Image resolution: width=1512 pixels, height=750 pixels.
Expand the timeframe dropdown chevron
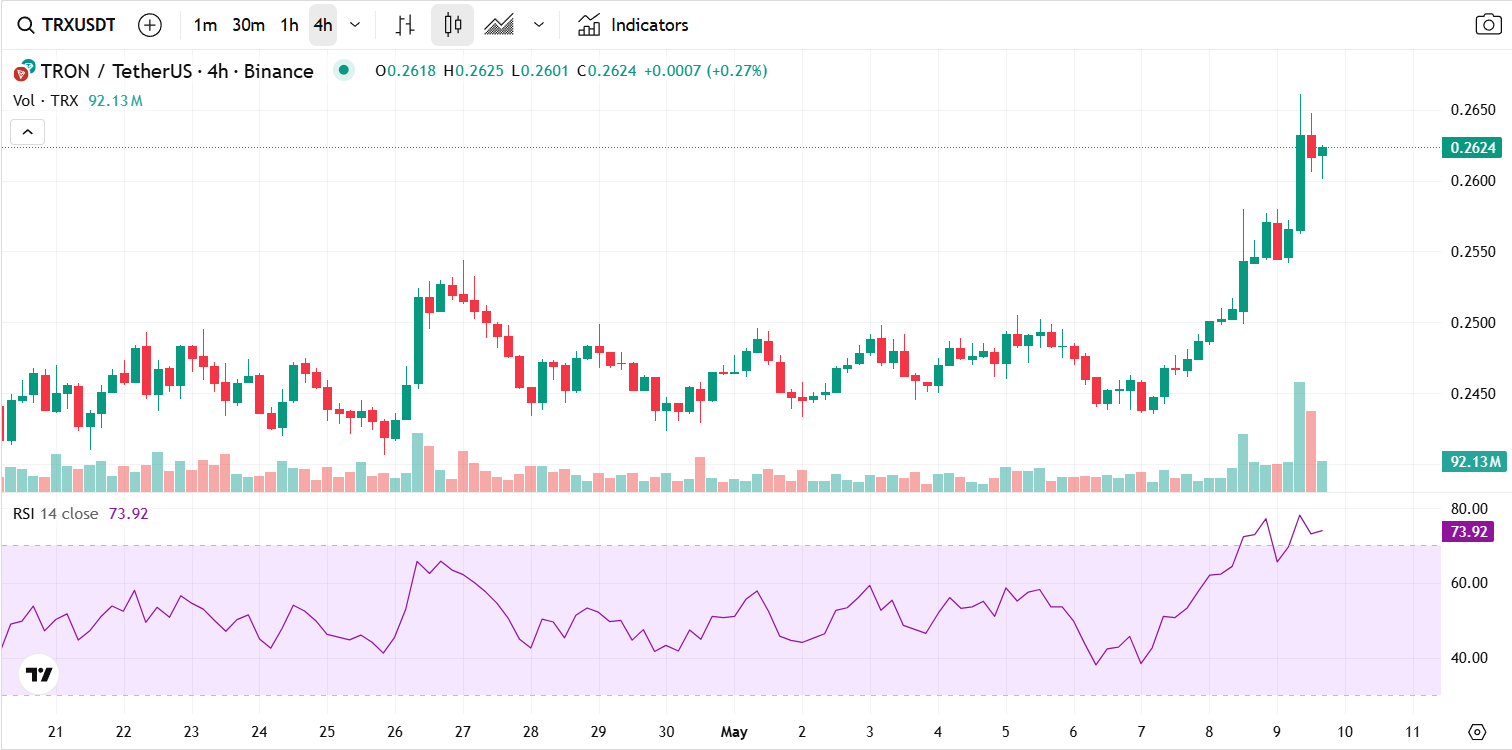tap(355, 25)
